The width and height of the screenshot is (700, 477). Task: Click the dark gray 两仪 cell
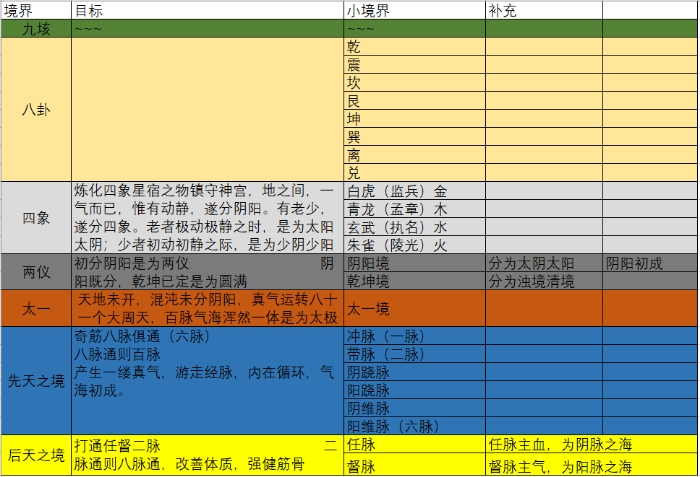pos(36,272)
